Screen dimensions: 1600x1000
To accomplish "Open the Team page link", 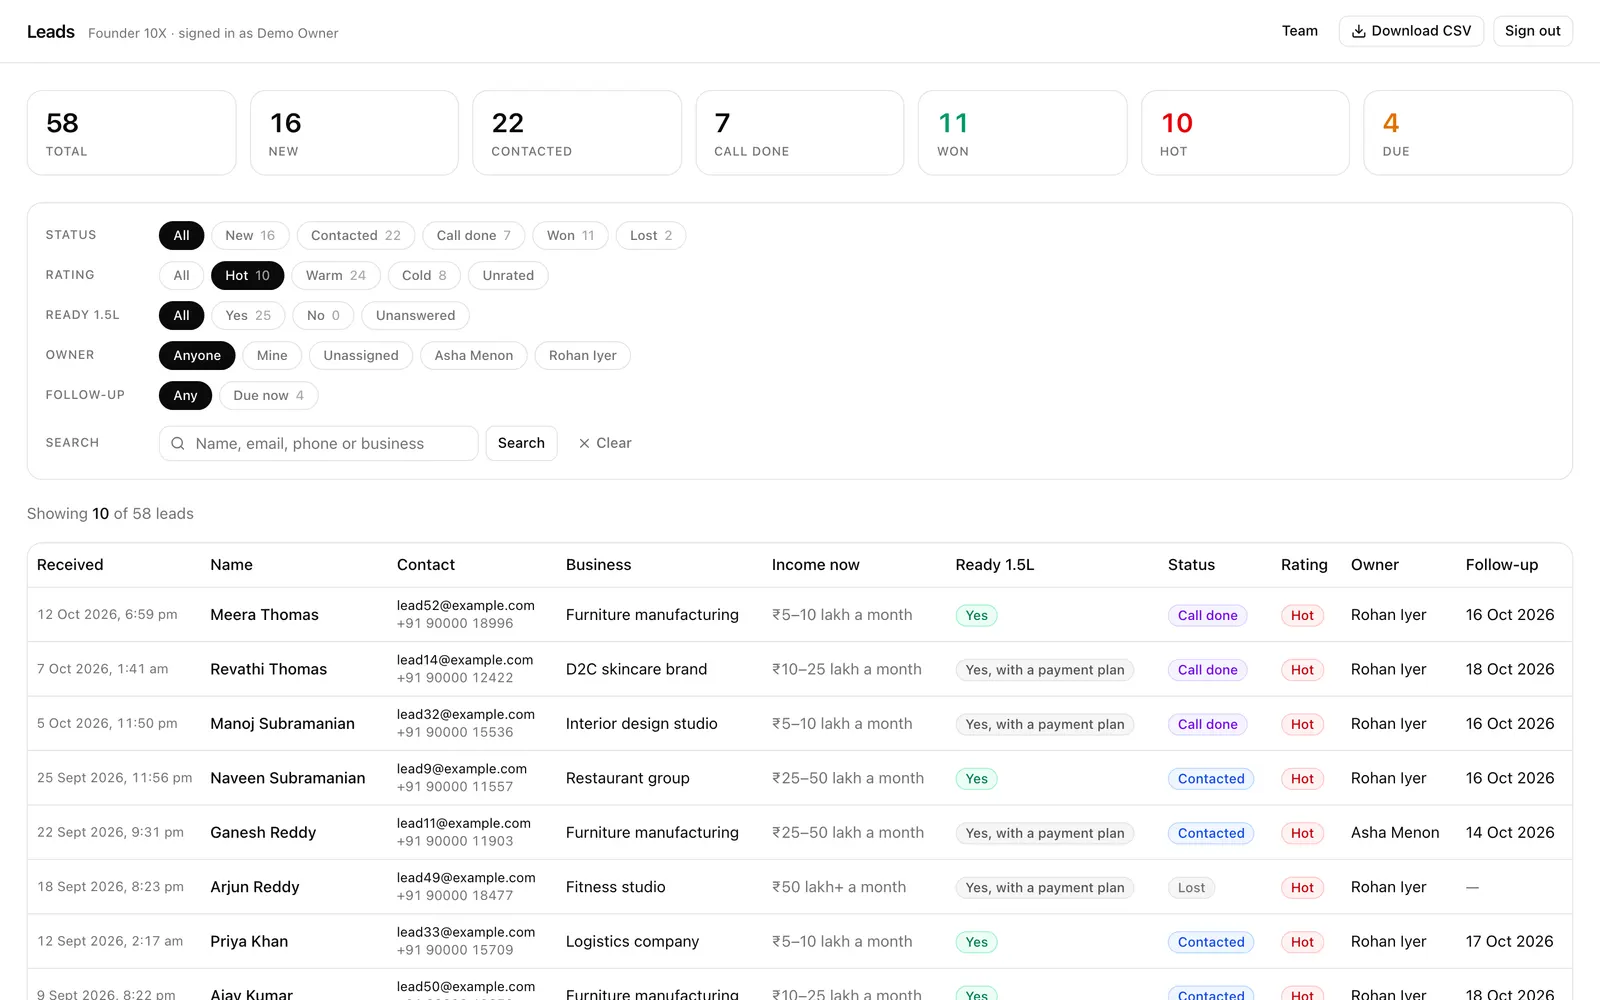I will (x=1299, y=31).
